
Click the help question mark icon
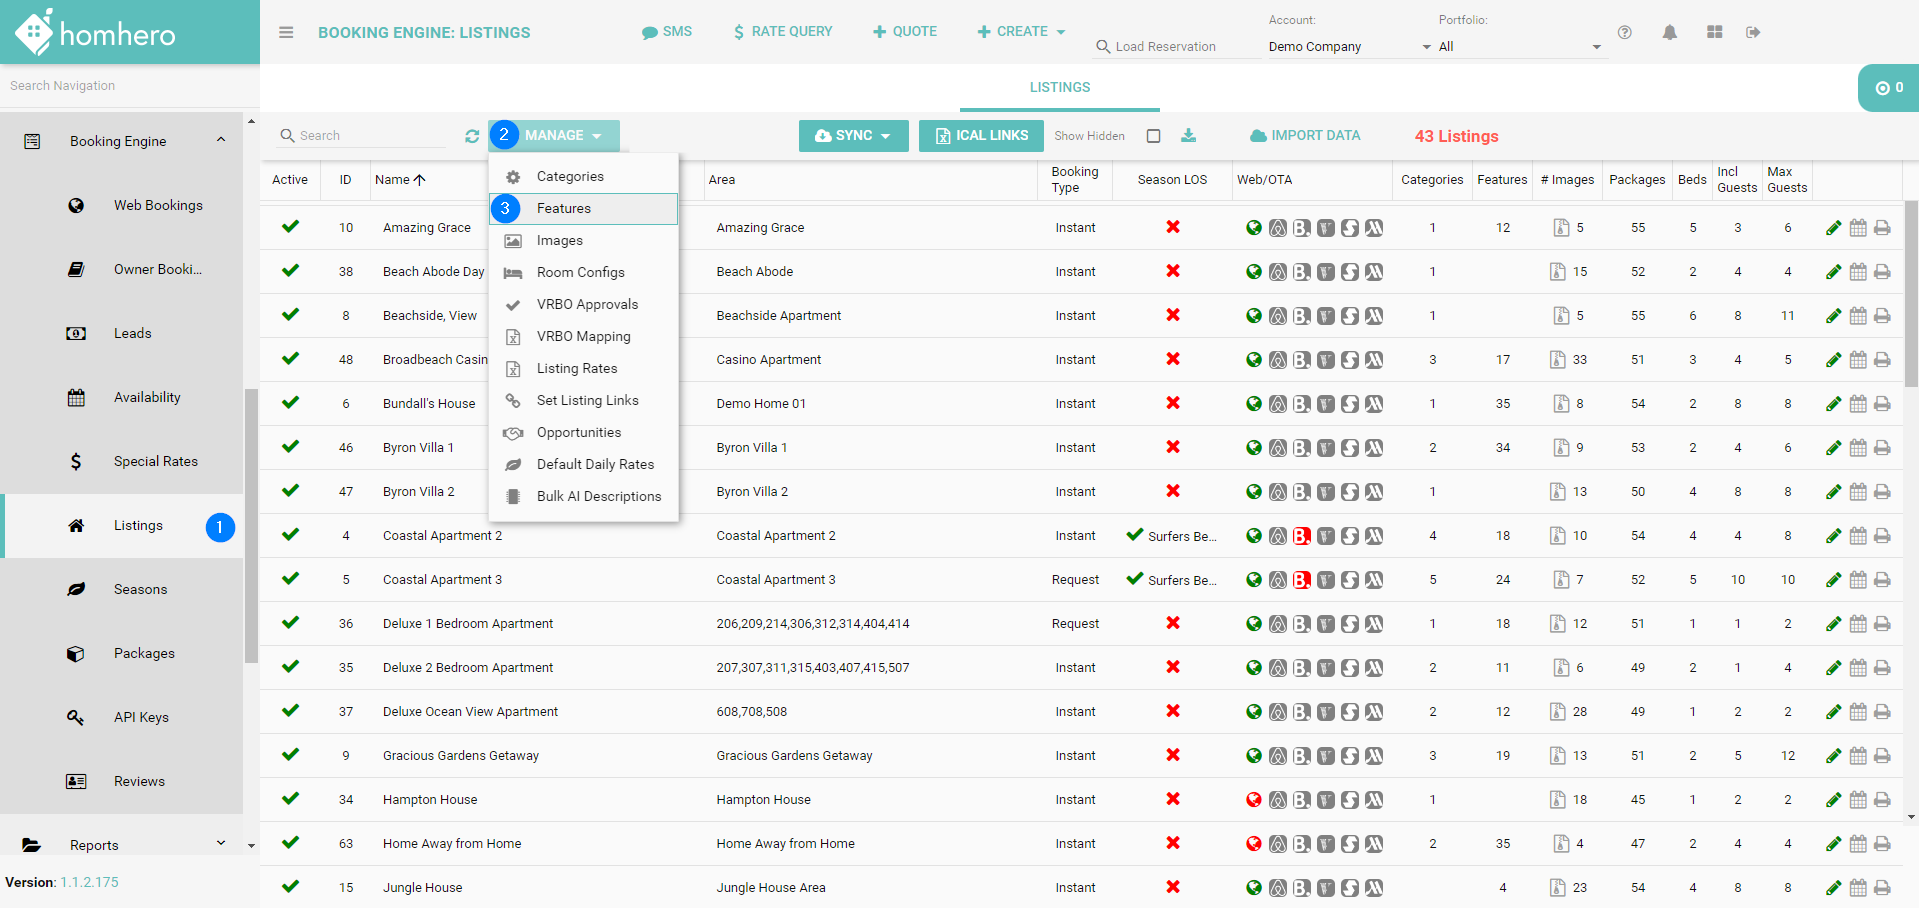pyautogui.click(x=1625, y=32)
